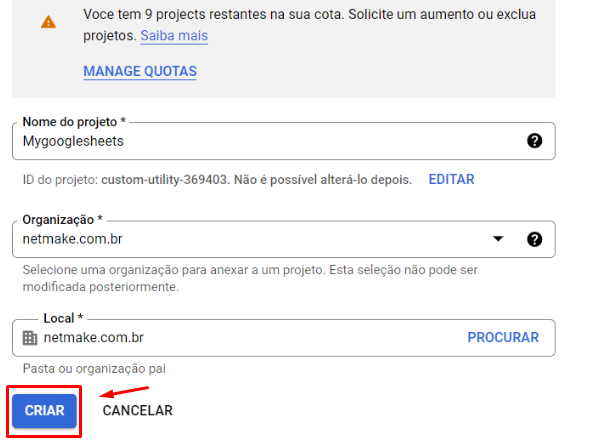The image size is (606, 441).
Task: Click the quota warning message text
Action: pos(310,25)
